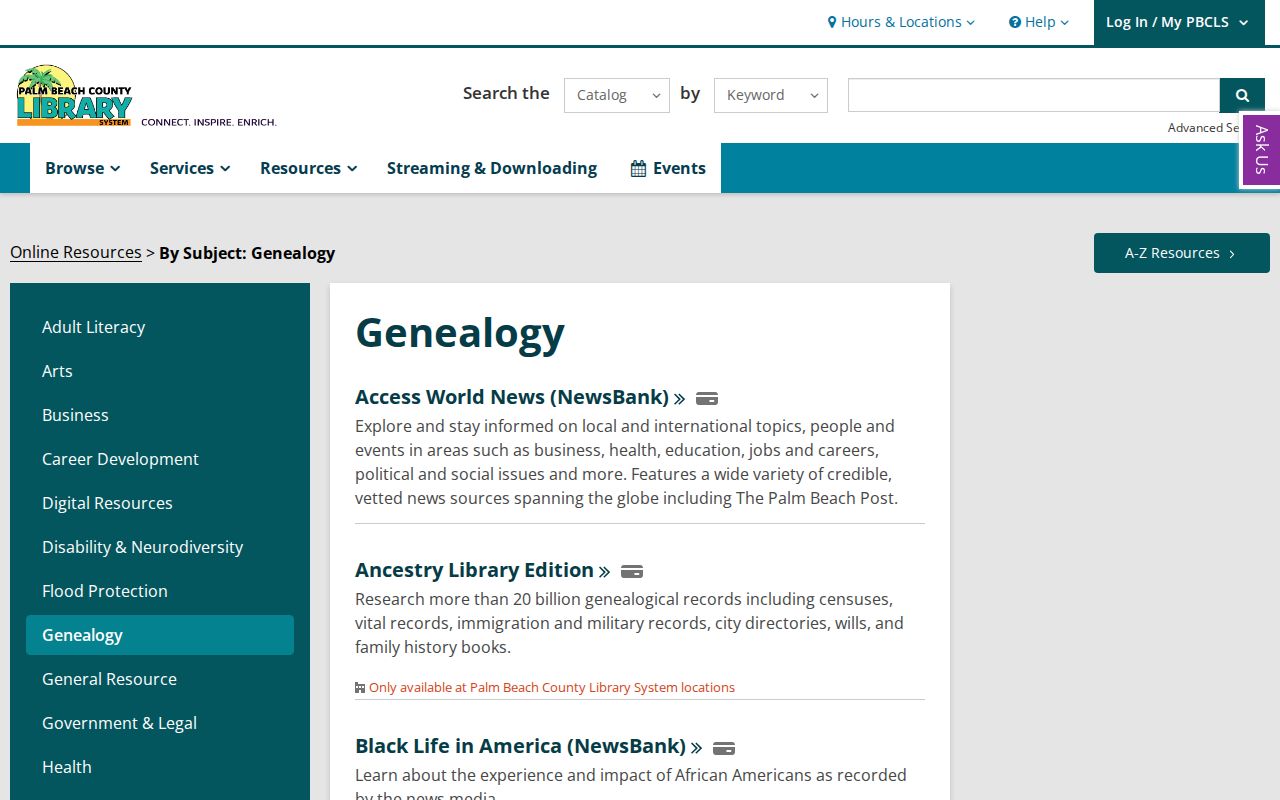Select Disability & Neurodiversity in the sidebar
Viewport: 1280px width, 800px height.
[160, 547]
